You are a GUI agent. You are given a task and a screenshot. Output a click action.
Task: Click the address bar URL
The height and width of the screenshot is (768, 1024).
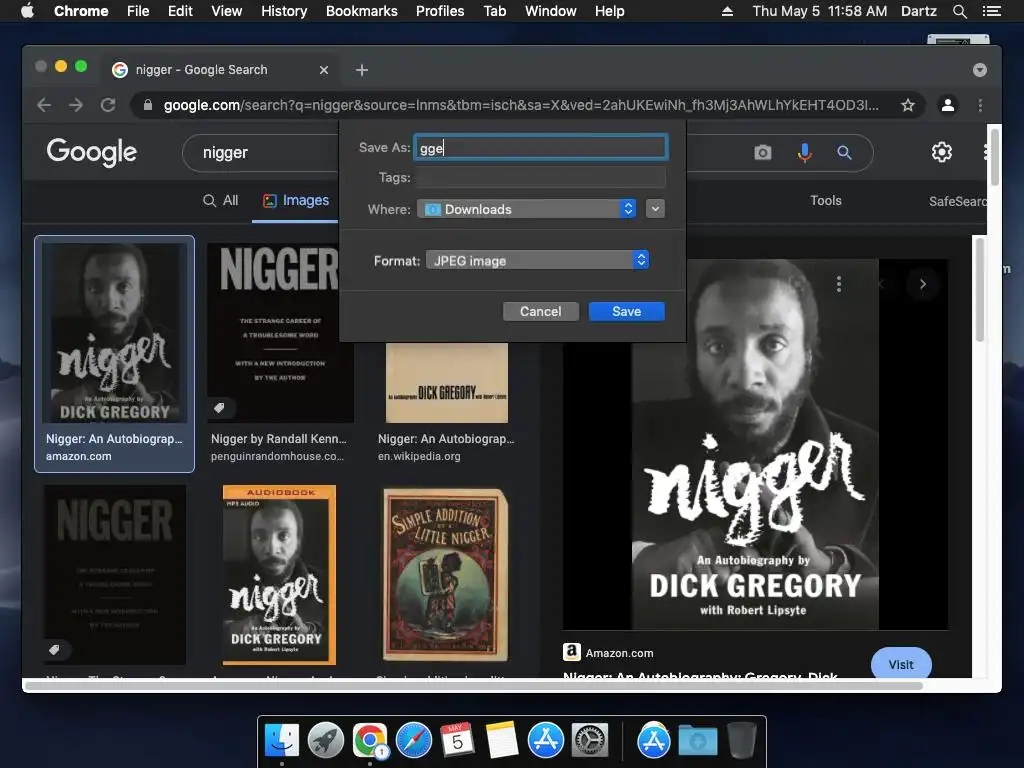tap(521, 105)
